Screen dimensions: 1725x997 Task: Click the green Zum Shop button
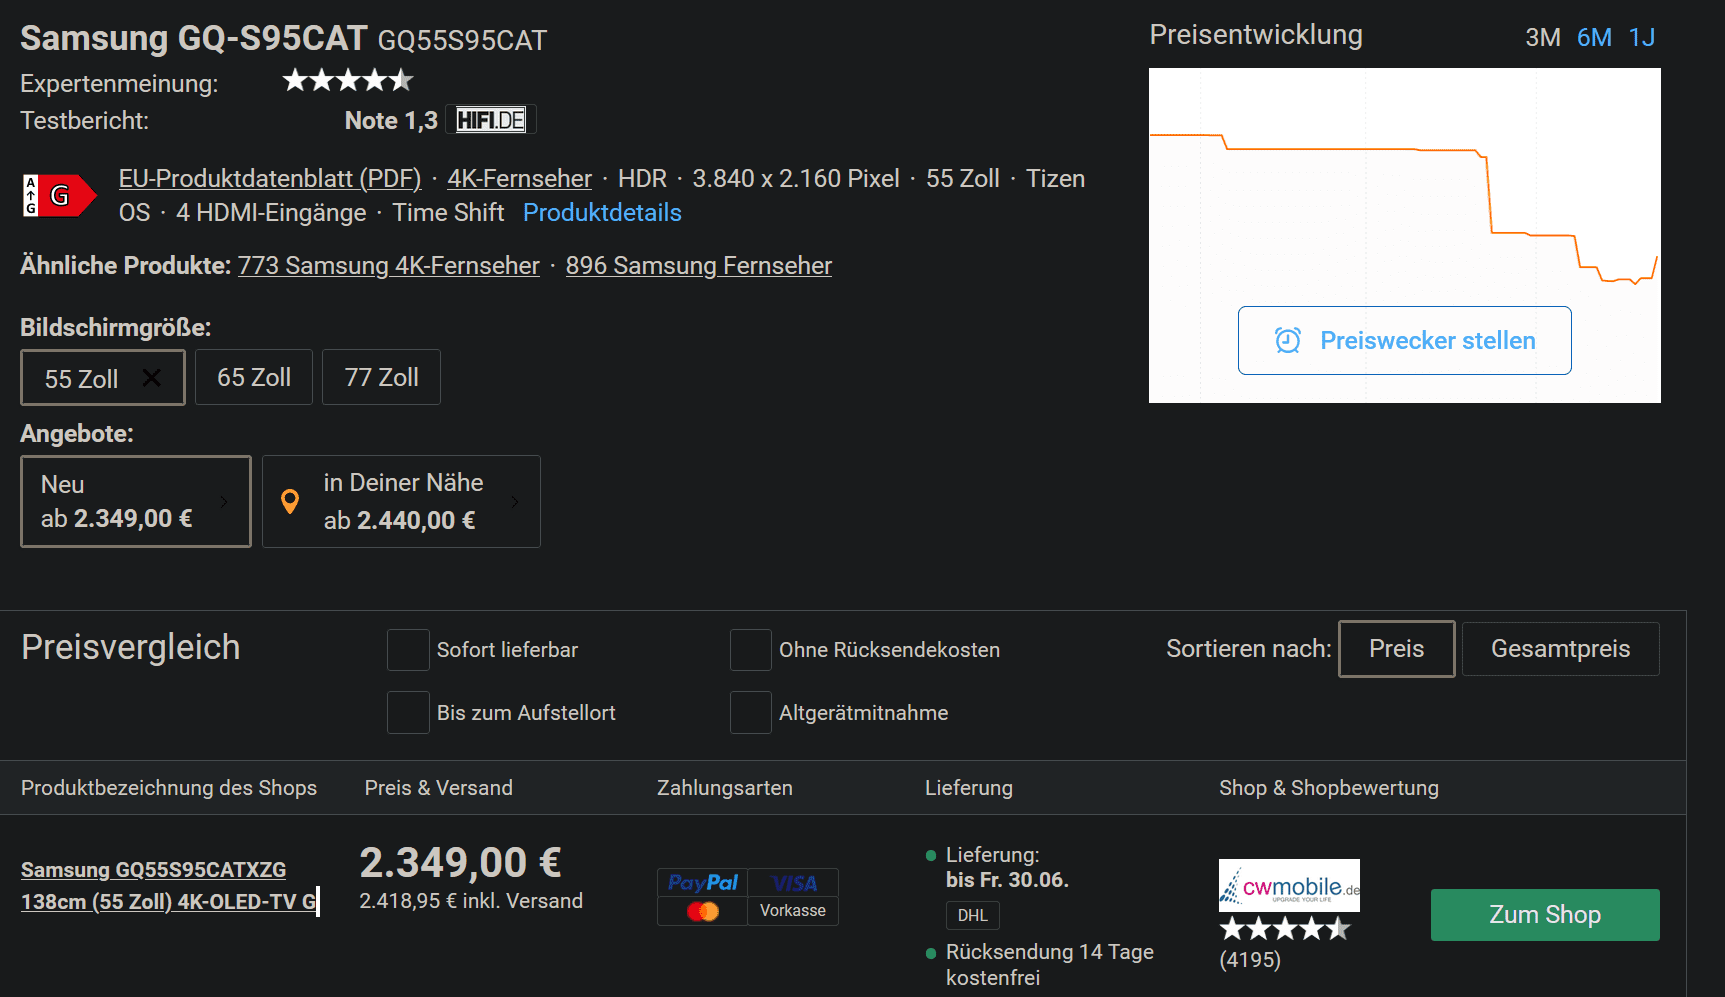click(1545, 915)
